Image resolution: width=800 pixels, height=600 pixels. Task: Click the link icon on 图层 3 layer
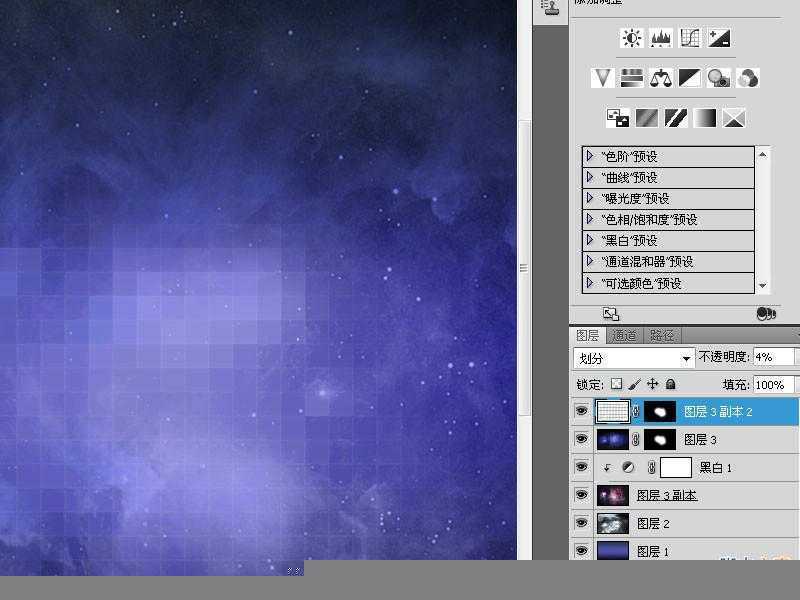[636, 439]
